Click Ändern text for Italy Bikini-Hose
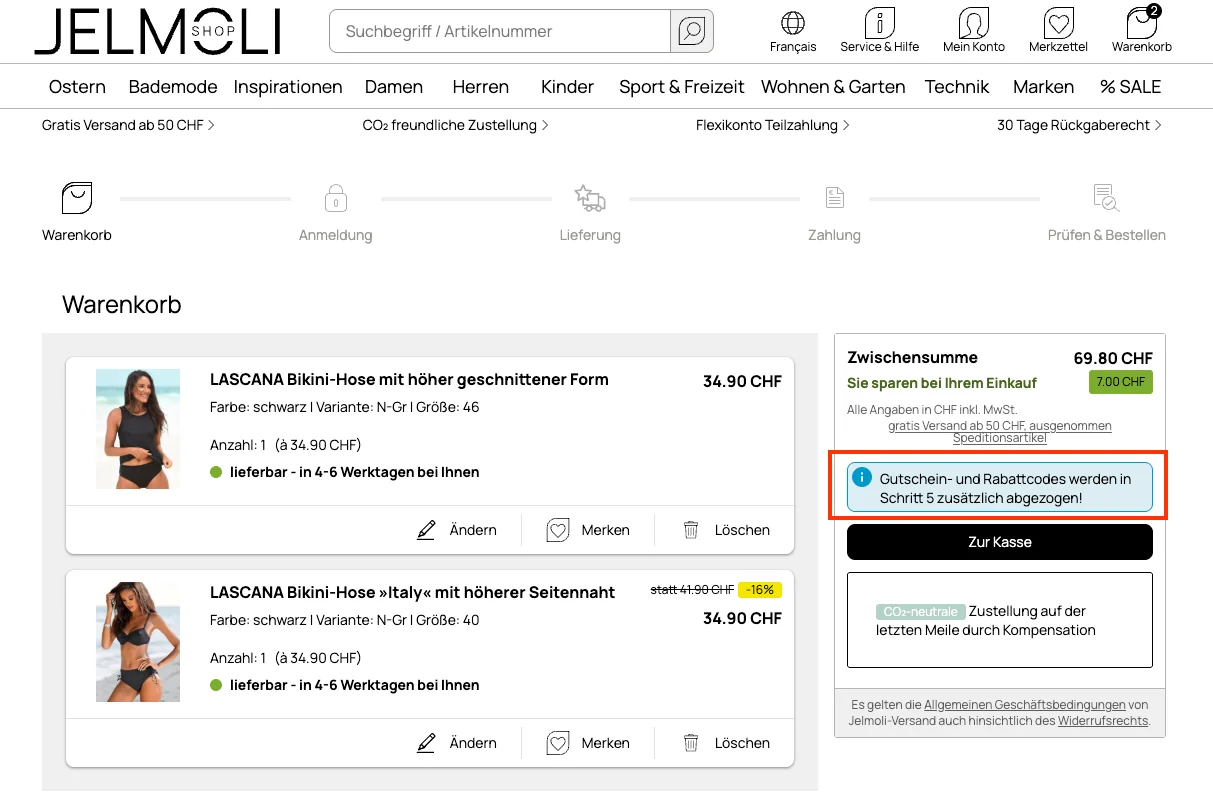Screen dimensions: 1213x806 [473, 743]
